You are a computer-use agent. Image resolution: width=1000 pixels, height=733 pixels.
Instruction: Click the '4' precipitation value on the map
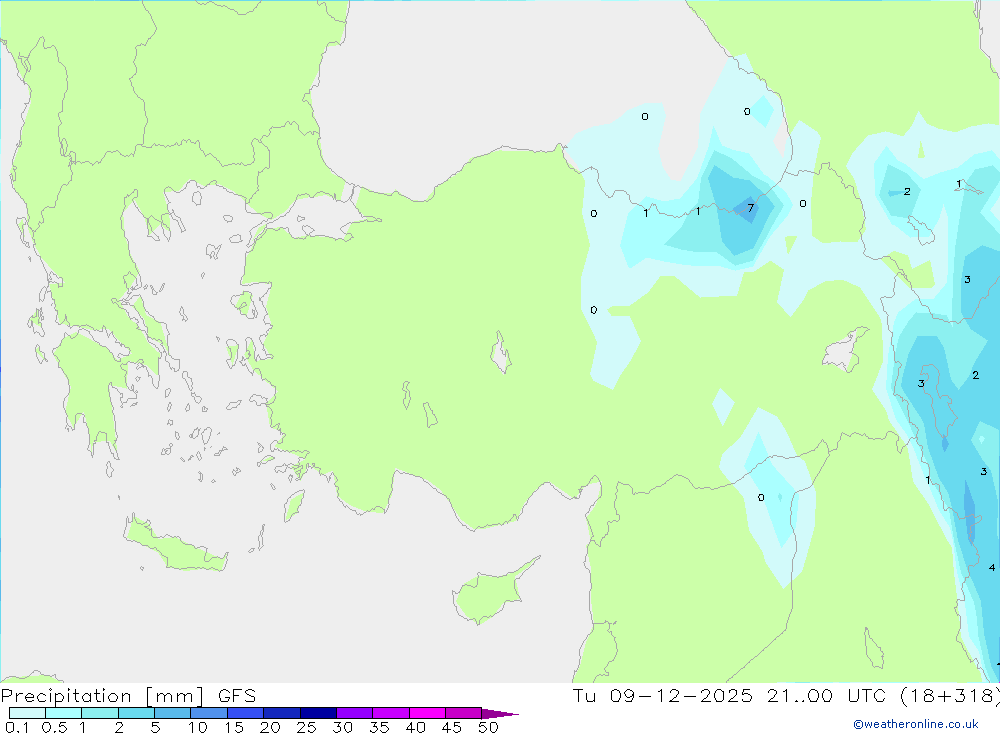point(992,567)
